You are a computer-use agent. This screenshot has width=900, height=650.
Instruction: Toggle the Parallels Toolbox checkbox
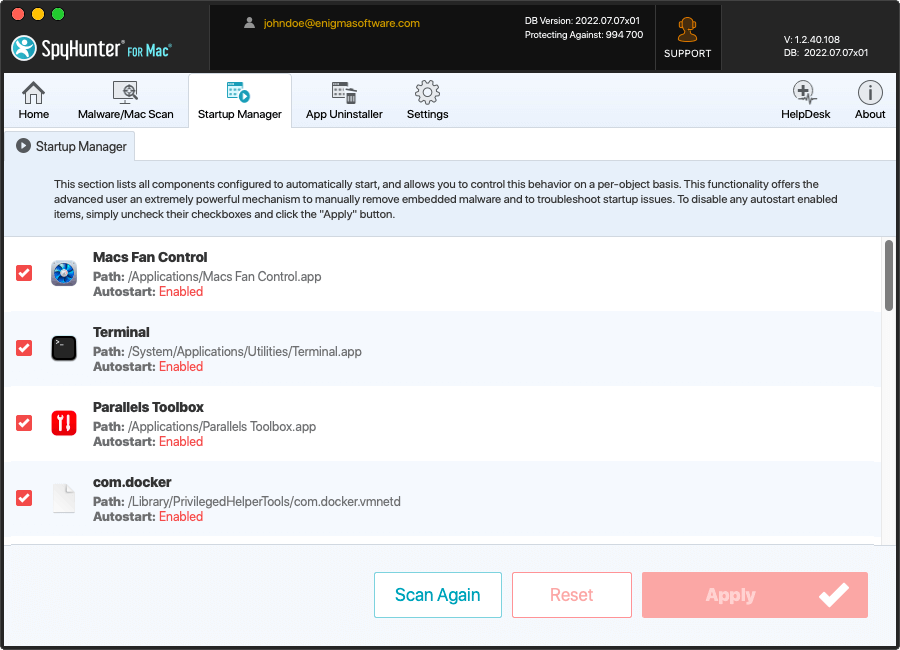[x=24, y=423]
